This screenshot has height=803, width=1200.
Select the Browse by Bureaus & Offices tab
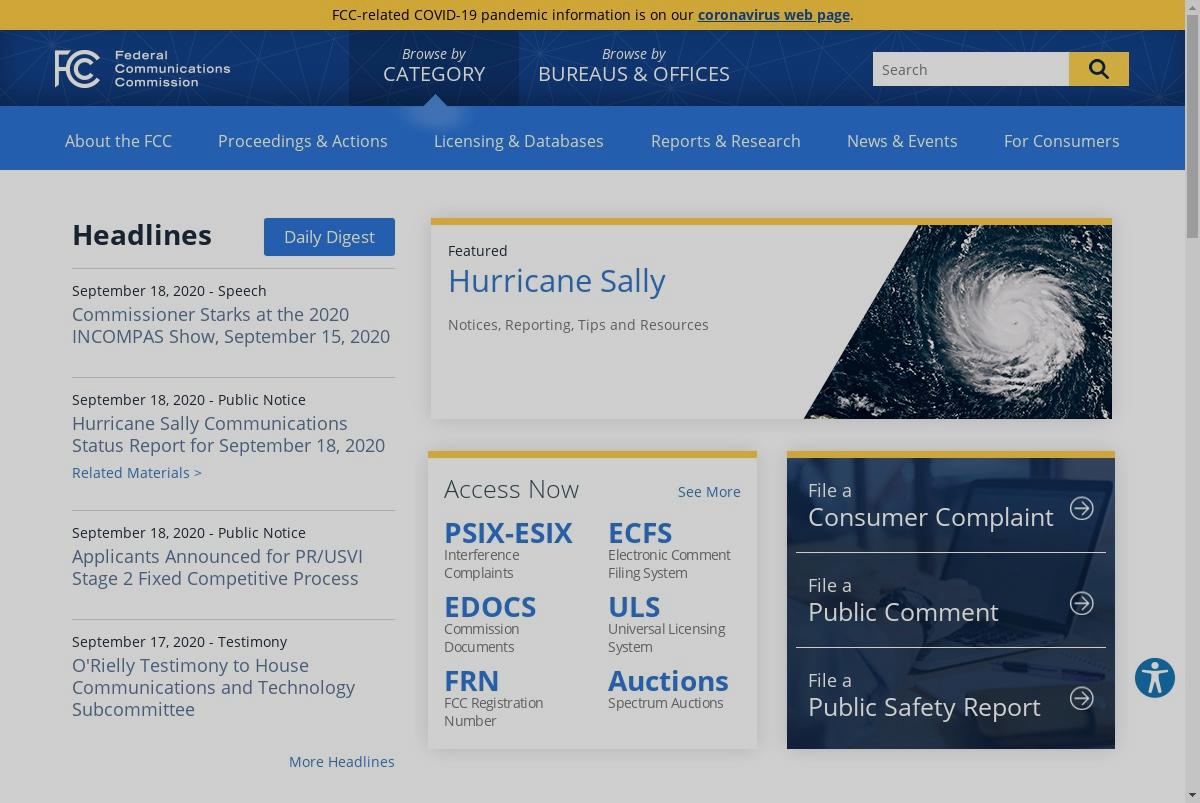(x=634, y=67)
